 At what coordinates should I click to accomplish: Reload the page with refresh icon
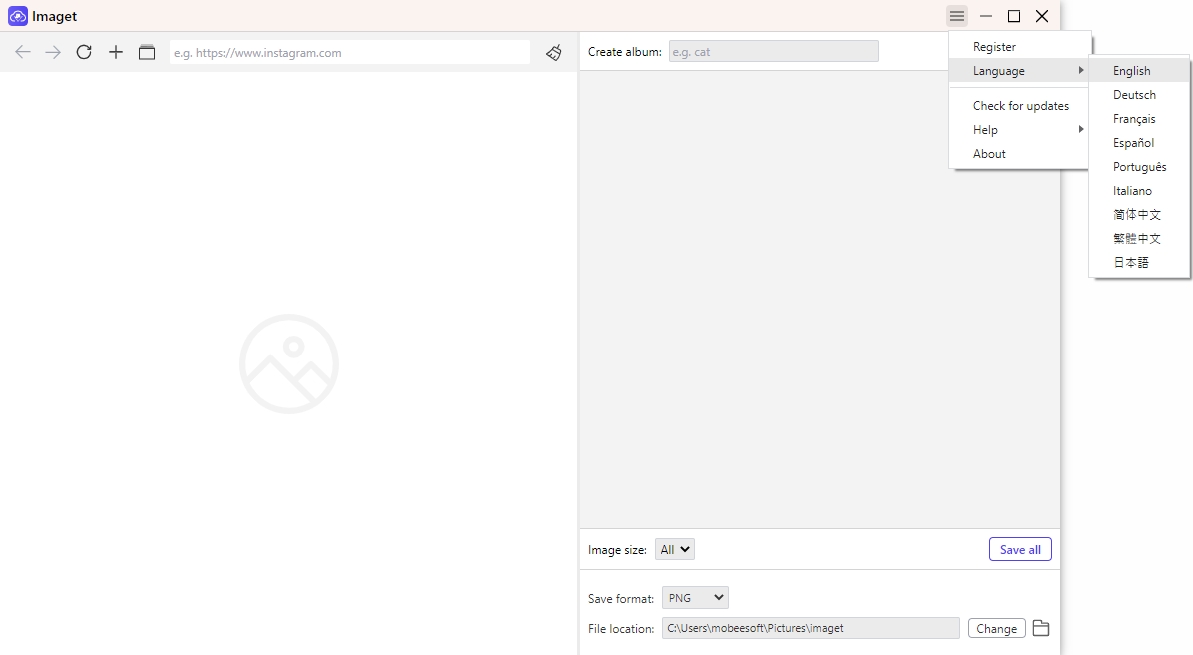pyautogui.click(x=84, y=52)
